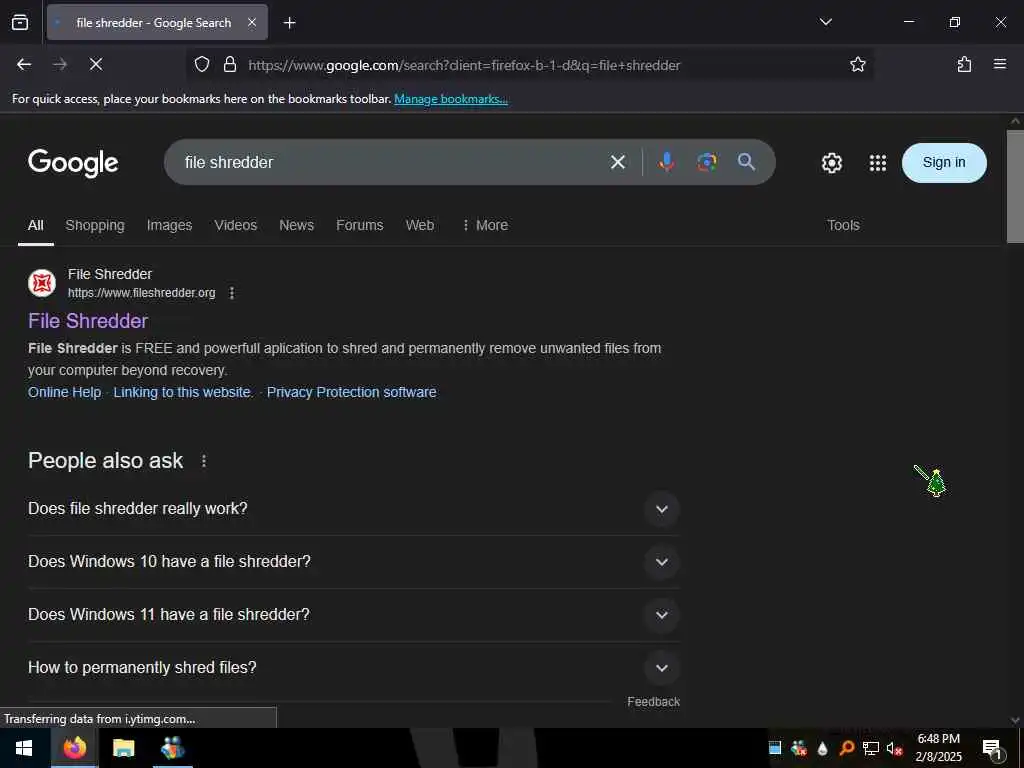Switch to Firefox in the taskbar

(74, 748)
